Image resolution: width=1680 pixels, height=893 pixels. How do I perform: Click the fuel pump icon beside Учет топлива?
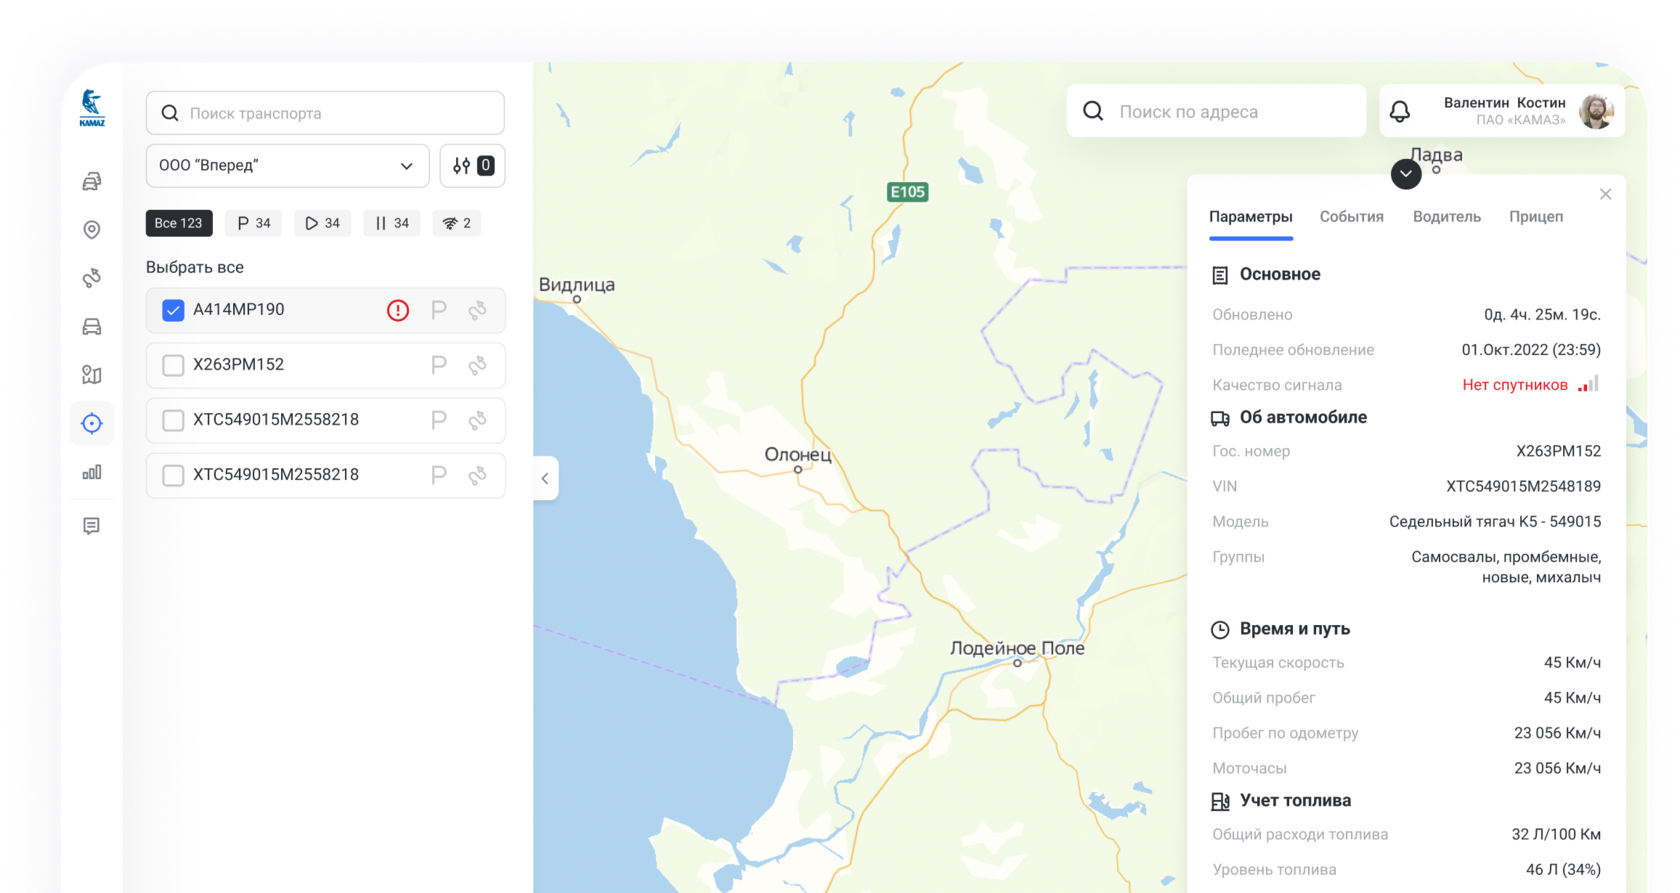pos(1220,801)
